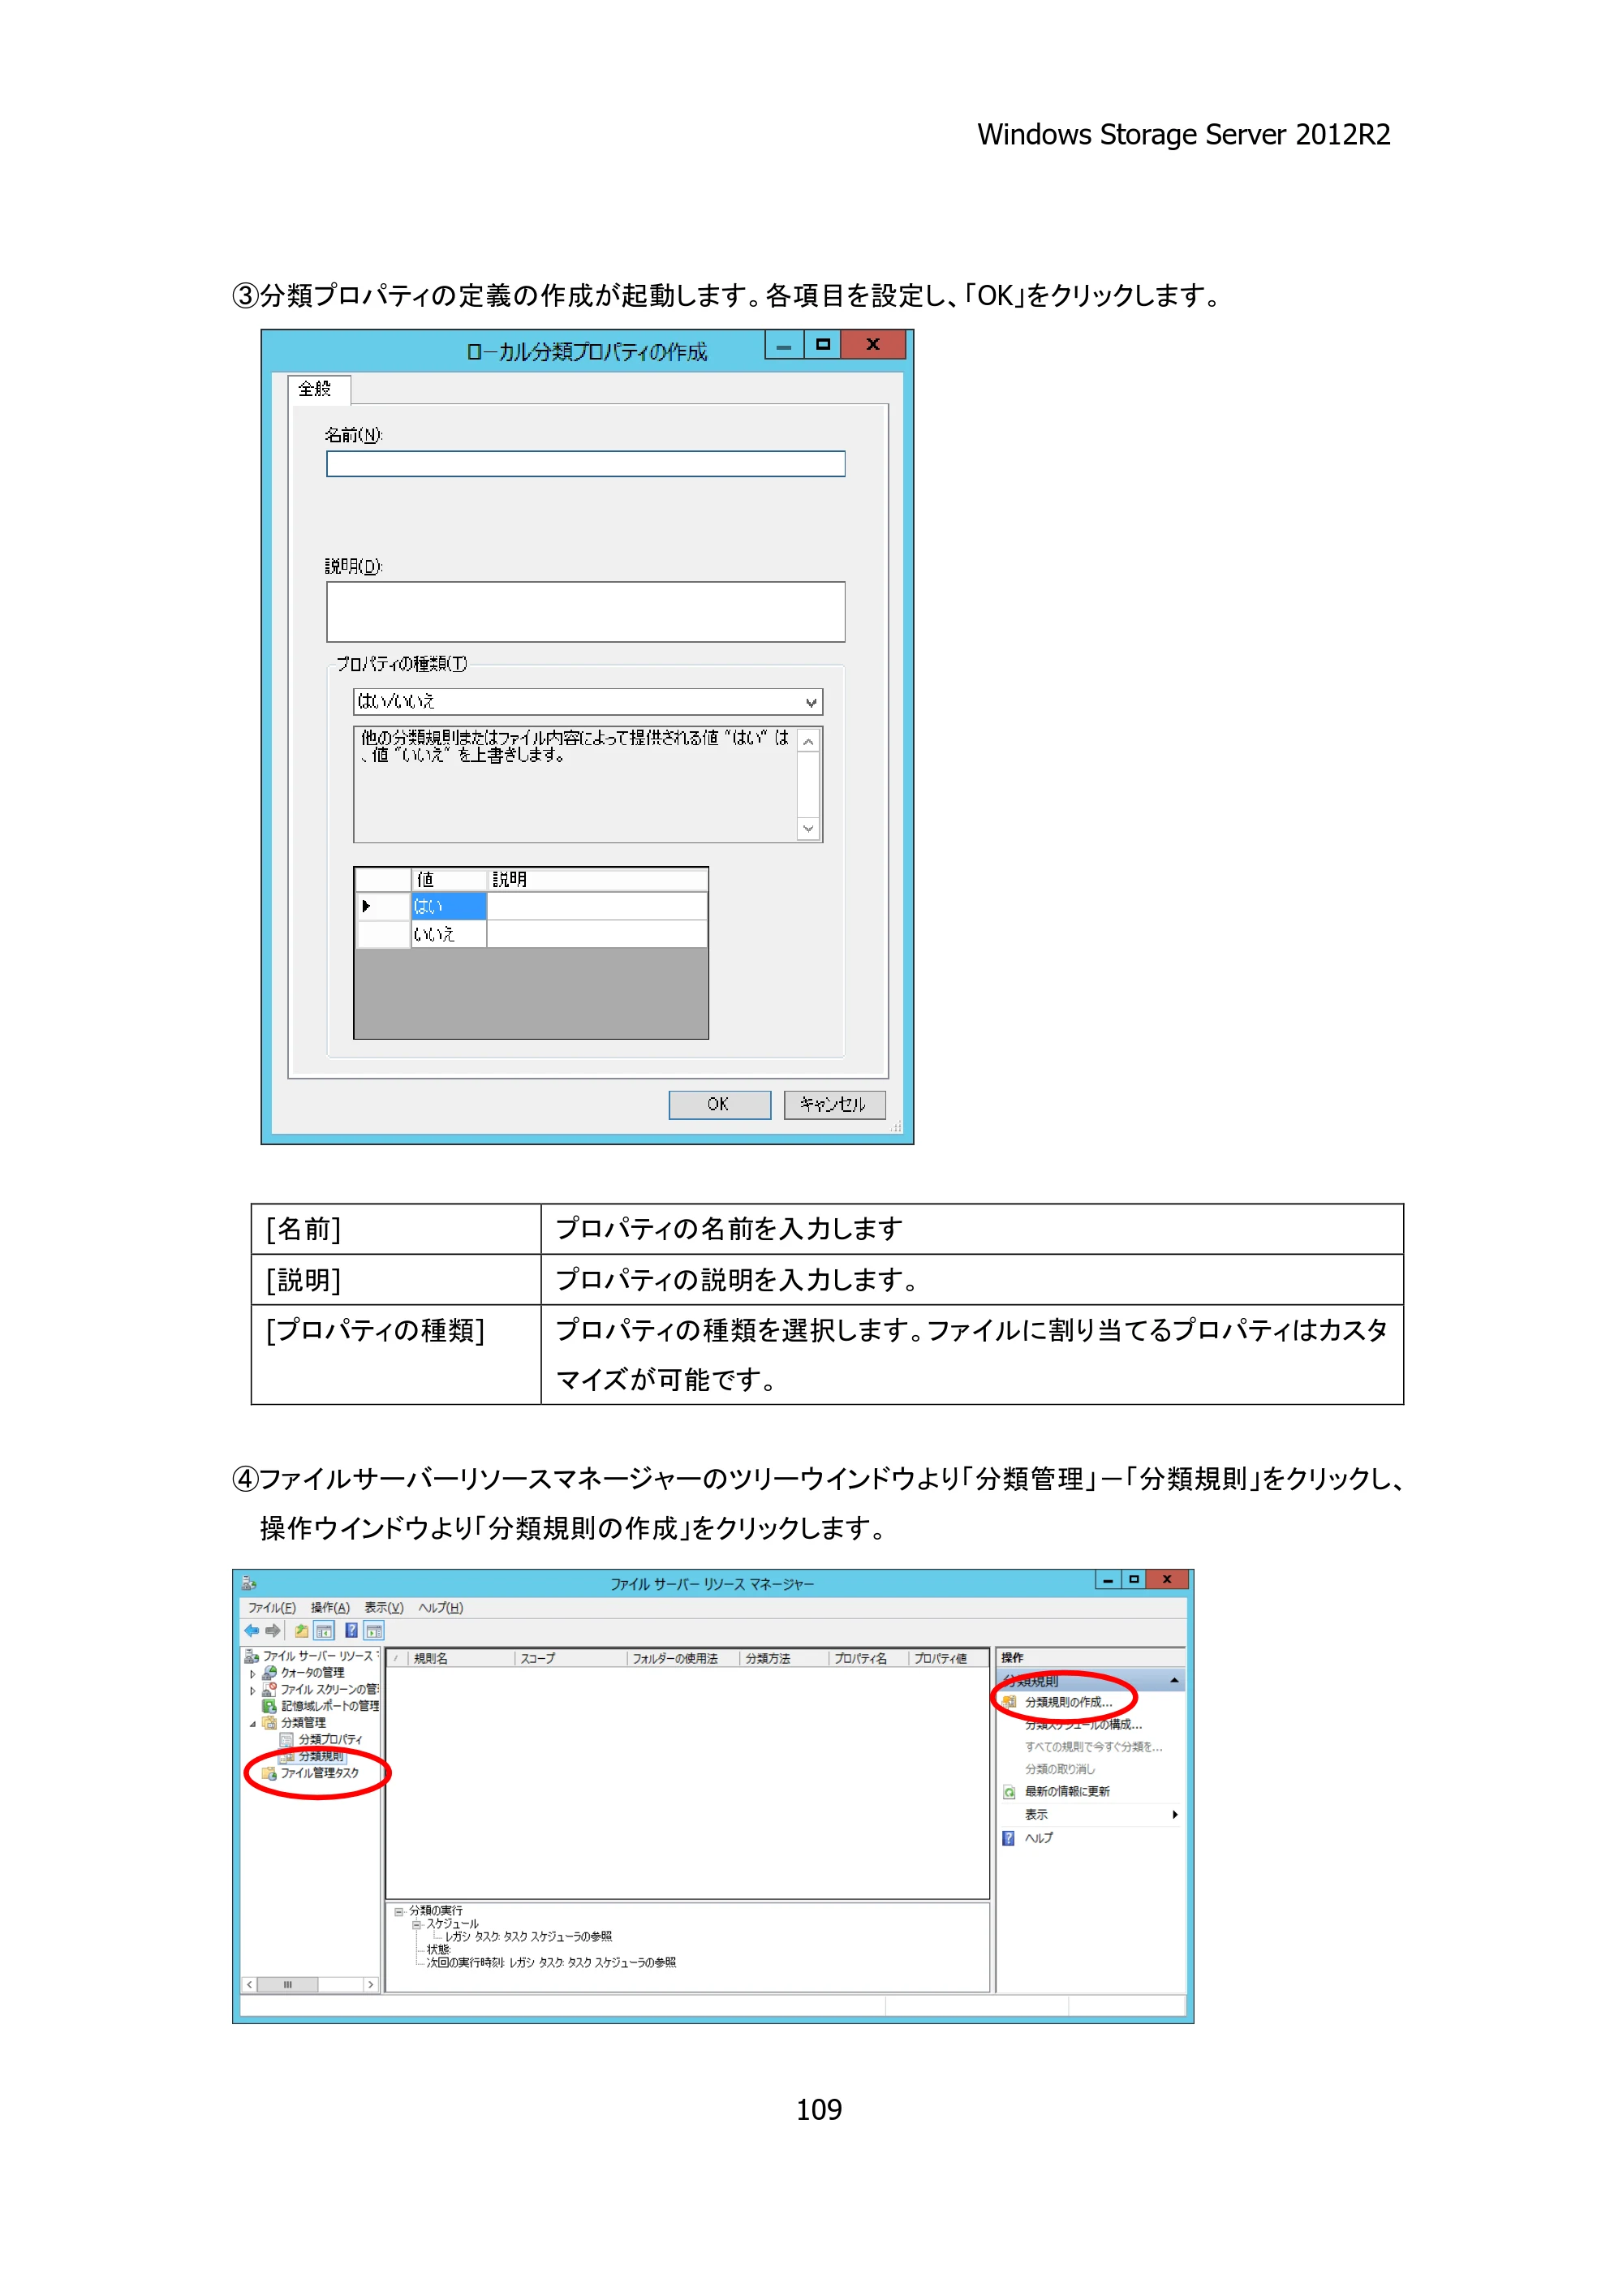Open the 操作(A) menu
Screen dimensions: 1623x2296
[330, 1608]
